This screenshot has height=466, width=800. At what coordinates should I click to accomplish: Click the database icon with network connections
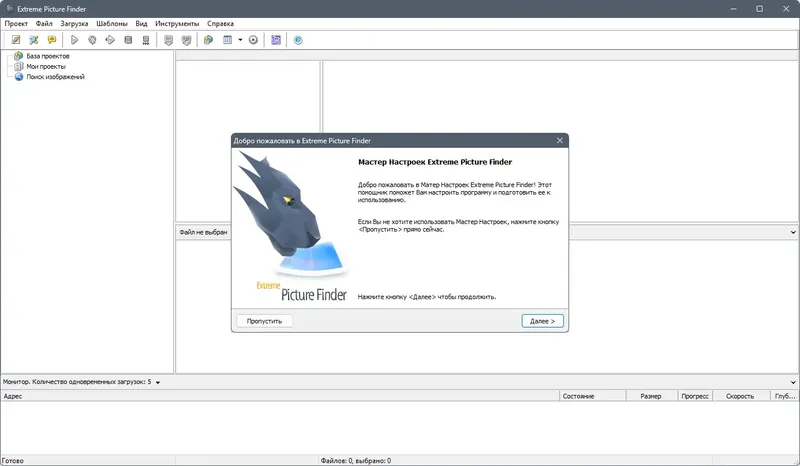tap(146, 40)
